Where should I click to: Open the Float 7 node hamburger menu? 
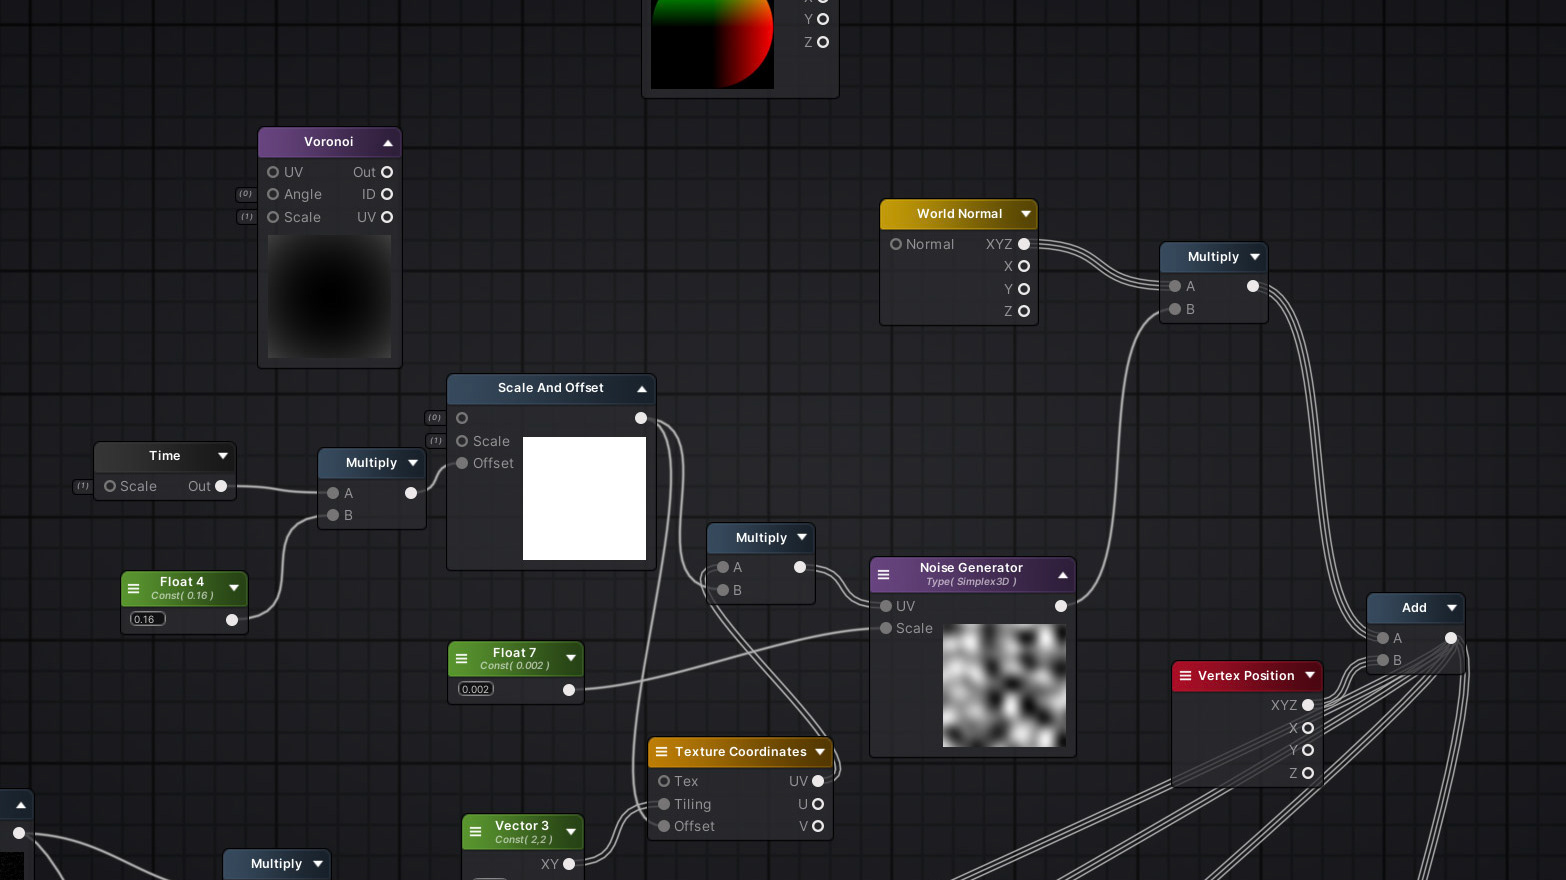[x=461, y=659]
